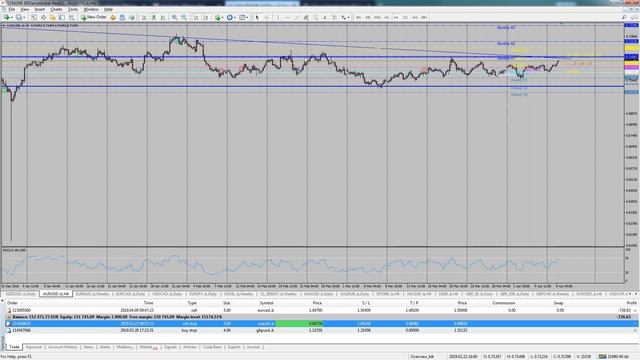640x360 pixels.
Task: Click the Overview_klk profile in status bar
Action: click(422, 357)
